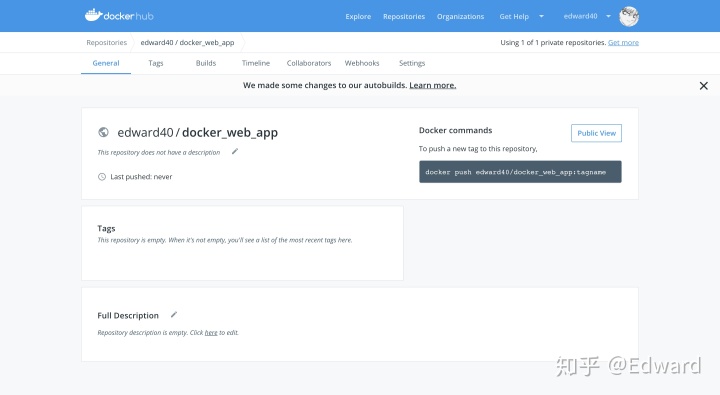Click the docker push command box

(520, 172)
